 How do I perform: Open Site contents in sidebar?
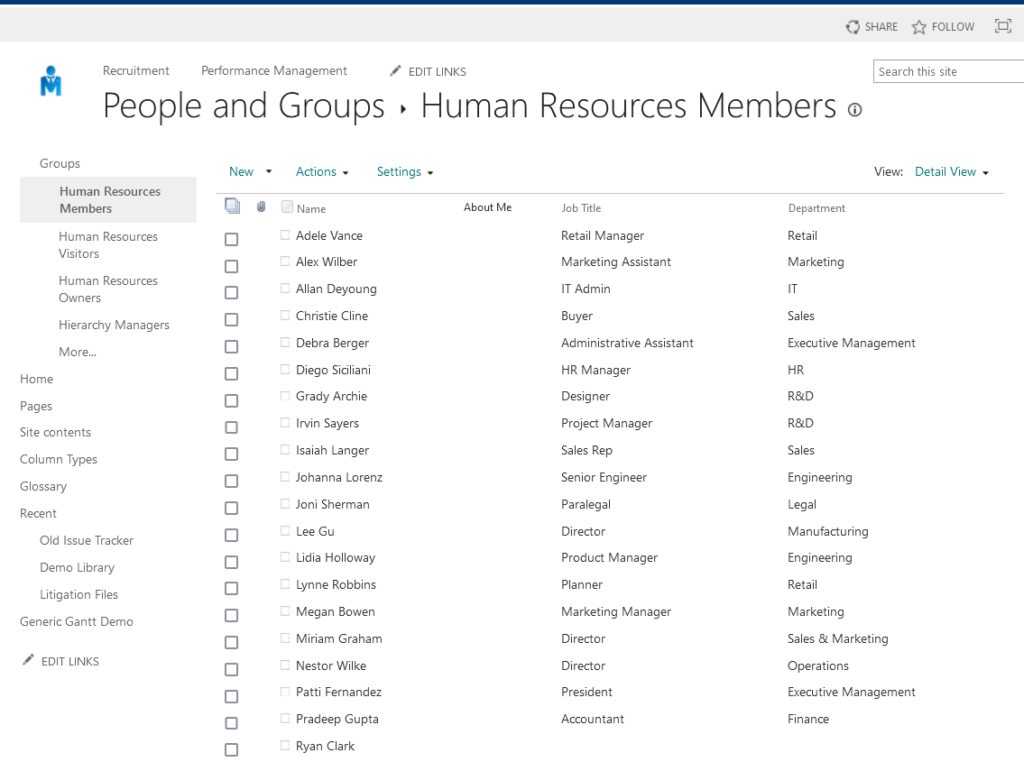[56, 432]
